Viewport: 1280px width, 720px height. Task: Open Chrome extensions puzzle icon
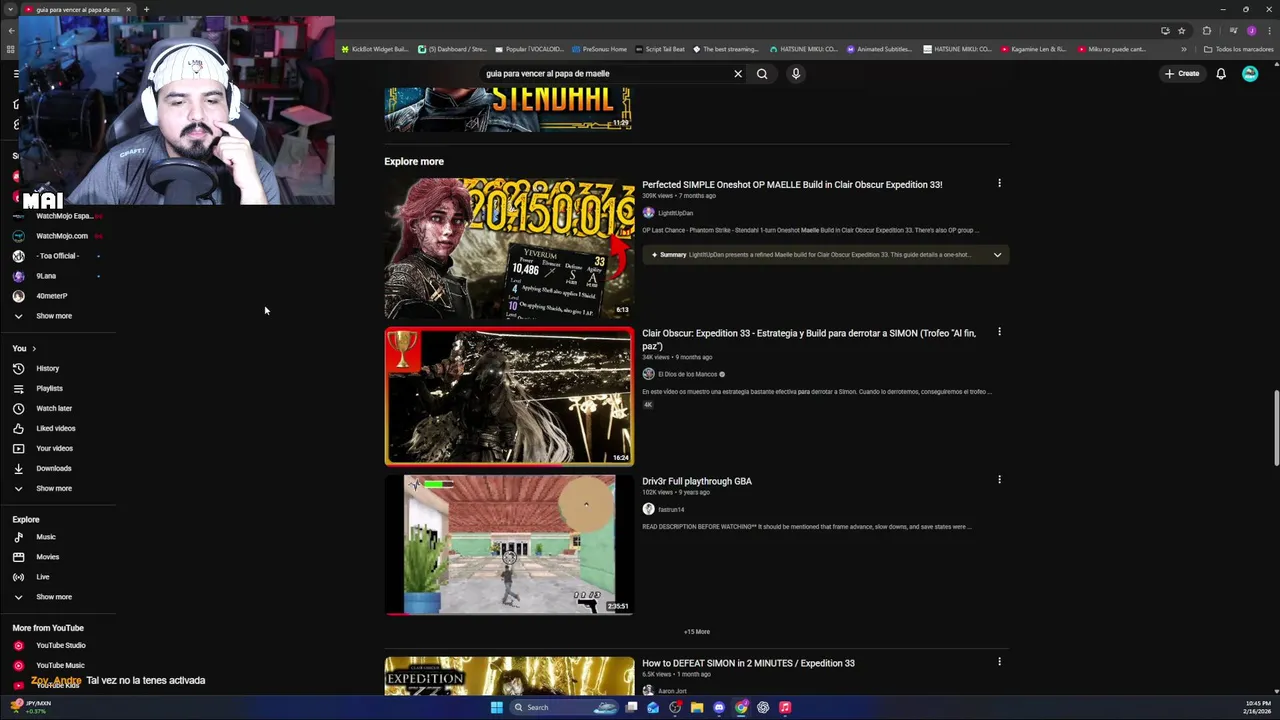(x=1207, y=30)
